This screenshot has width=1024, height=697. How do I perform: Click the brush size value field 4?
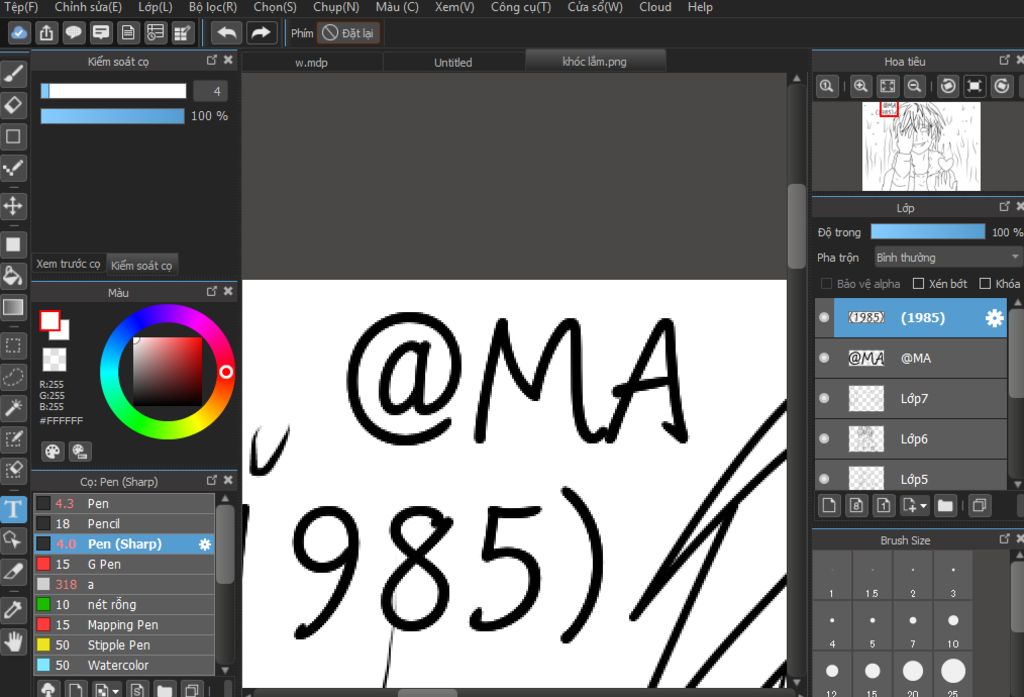click(x=210, y=91)
